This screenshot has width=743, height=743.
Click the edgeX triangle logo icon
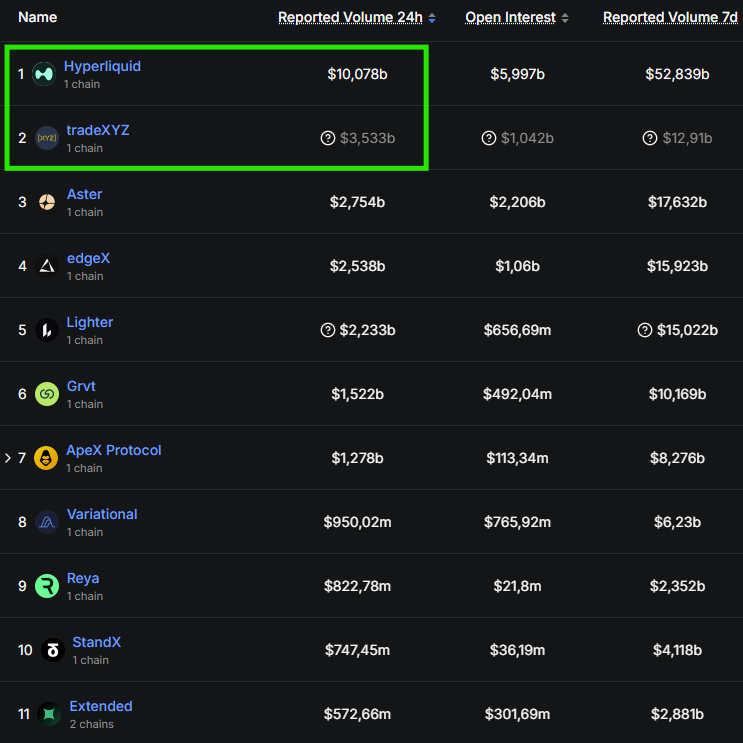(47, 266)
